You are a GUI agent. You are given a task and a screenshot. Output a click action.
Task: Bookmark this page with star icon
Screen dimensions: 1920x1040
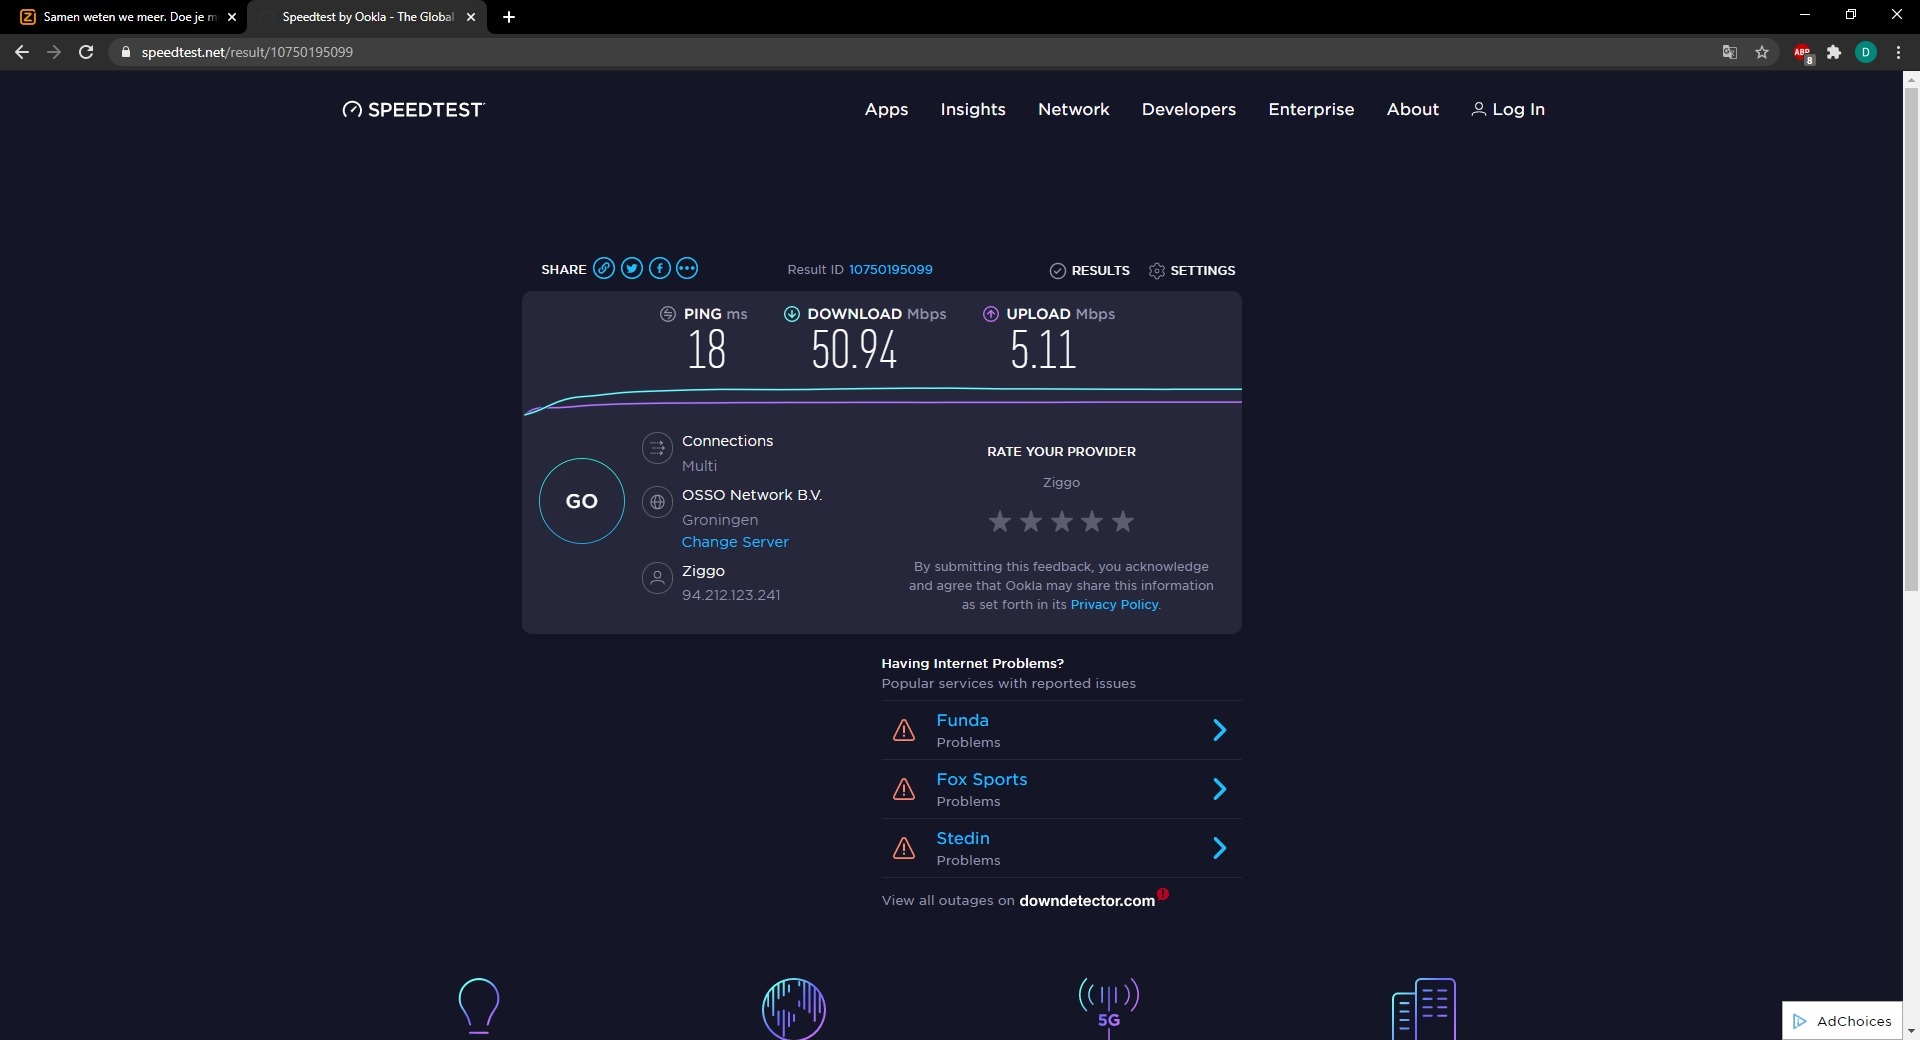point(1762,52)
